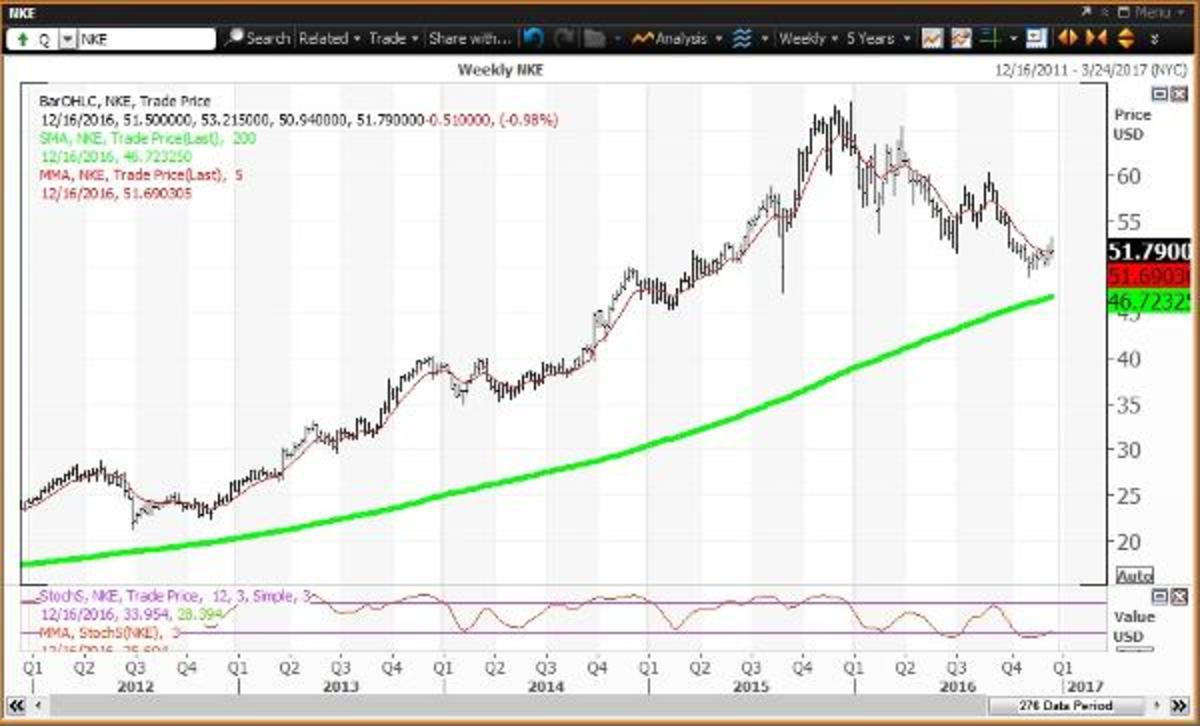Screen dimensions: 1200x726
Task: Click the Weekly NKE chart title
Action: 501,70
